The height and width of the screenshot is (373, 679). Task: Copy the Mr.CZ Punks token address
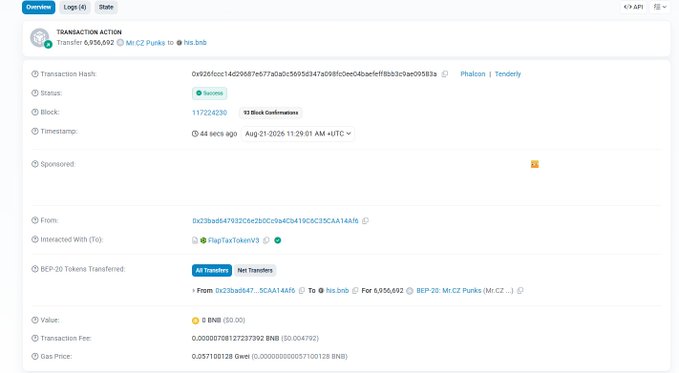(521, 291)
